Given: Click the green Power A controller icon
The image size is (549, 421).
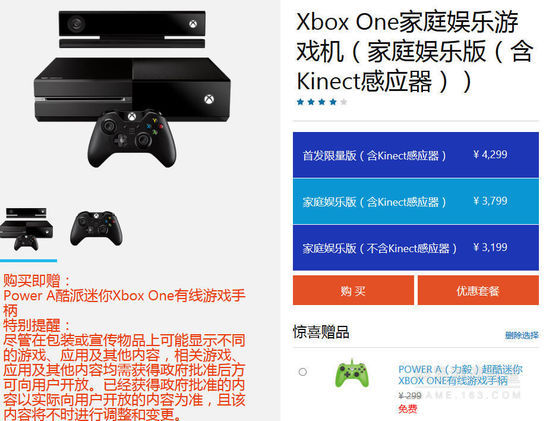Looking at the screenshot, I should click(x=352, y=373).
